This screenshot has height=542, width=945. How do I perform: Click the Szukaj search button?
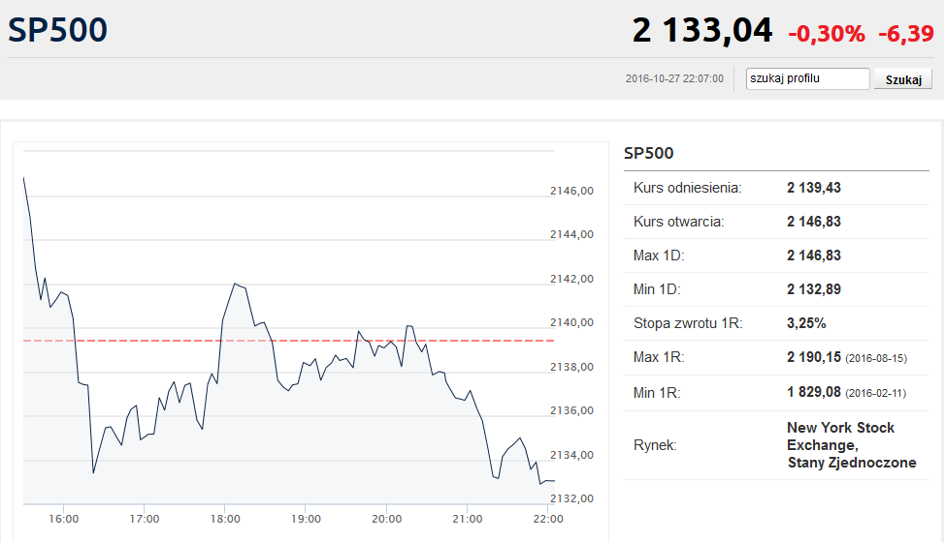pyautogui.click(x=903, y=79)
